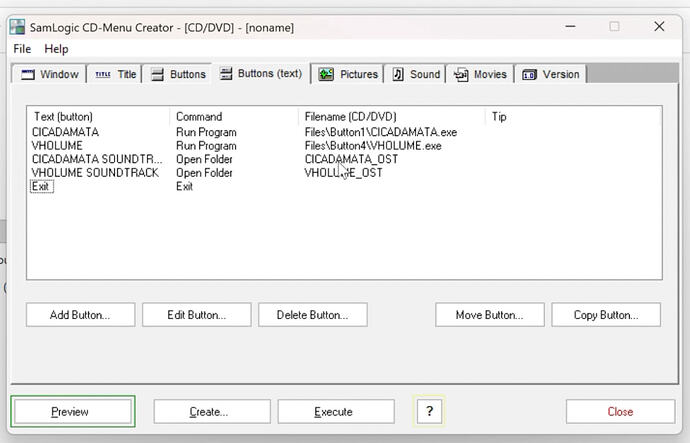Select the Buttons (text) tab
The image size is (690, 443).
click(261, 73)
